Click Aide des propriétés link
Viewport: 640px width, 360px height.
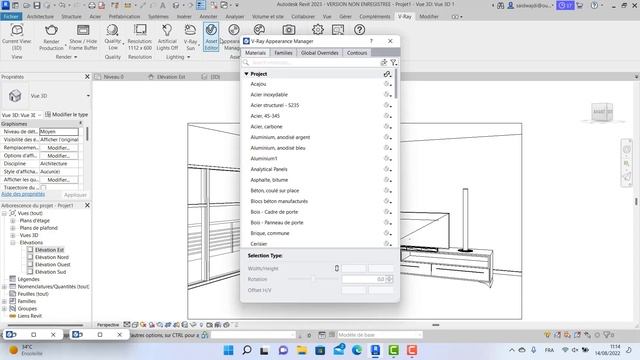[x=23, y=194]
